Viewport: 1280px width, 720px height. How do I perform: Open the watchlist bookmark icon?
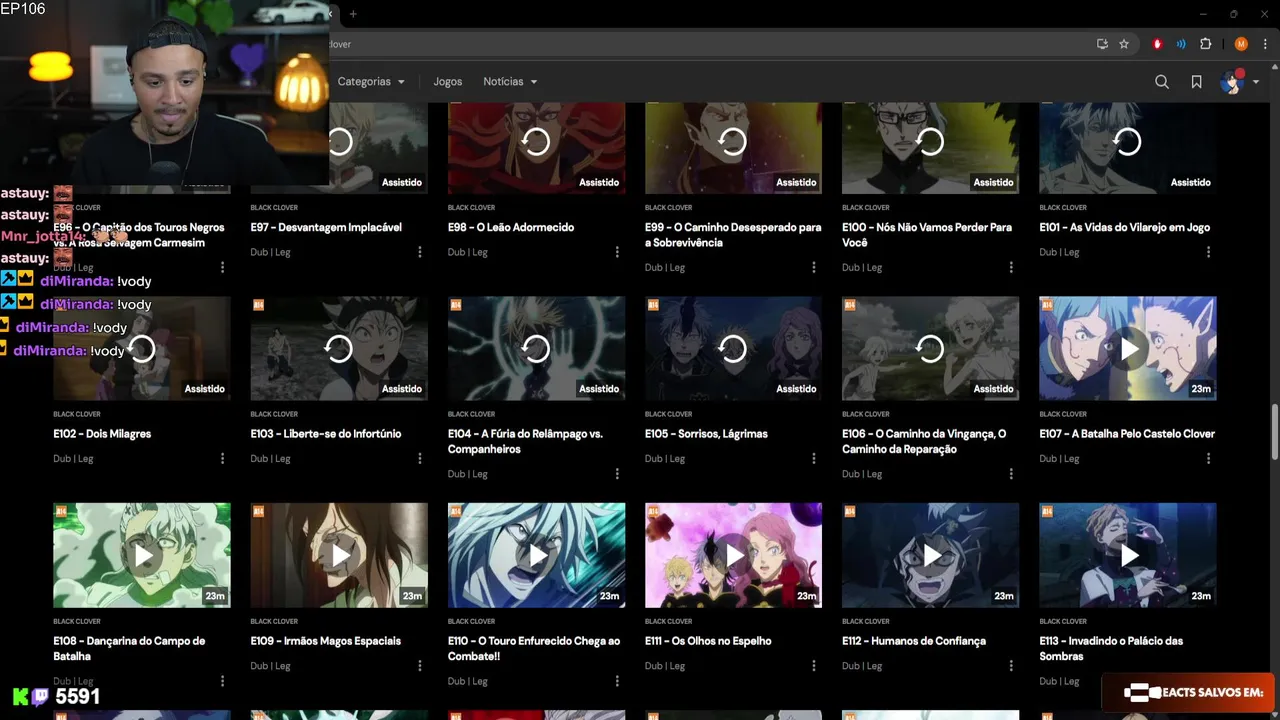pyautogui.click(x=1196, y=82)
